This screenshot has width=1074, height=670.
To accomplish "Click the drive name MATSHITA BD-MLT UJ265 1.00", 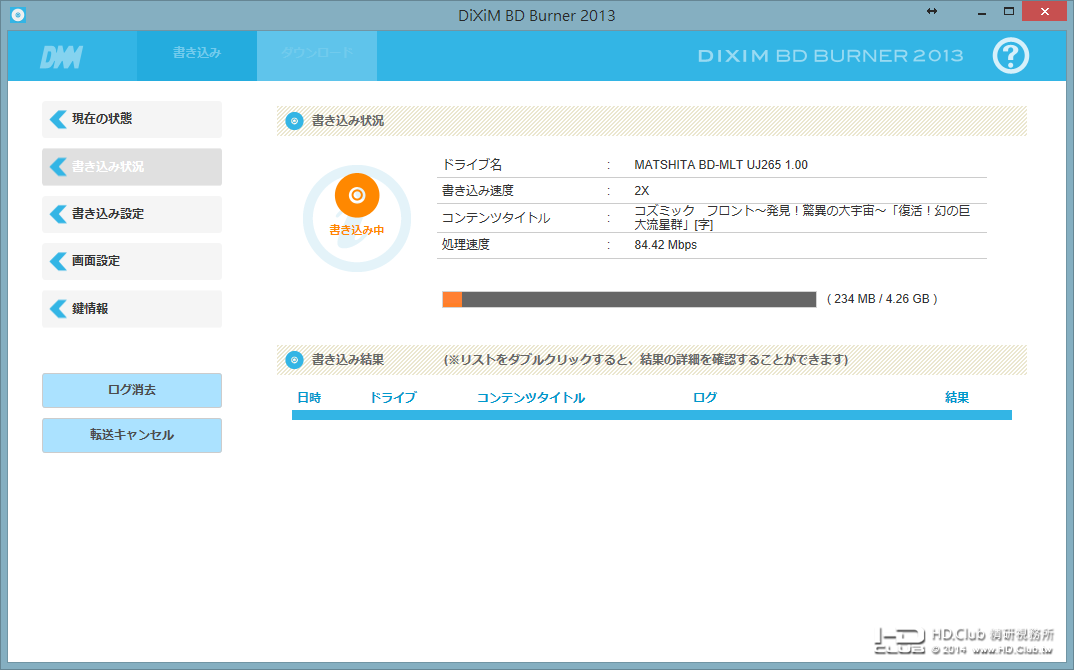I will (x=721, y=165).
